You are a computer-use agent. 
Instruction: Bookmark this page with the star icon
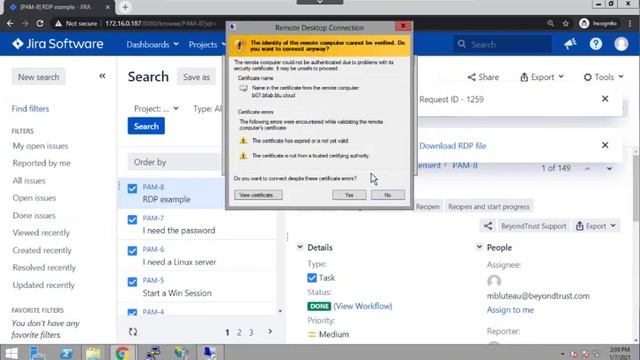tap(565, 23)
